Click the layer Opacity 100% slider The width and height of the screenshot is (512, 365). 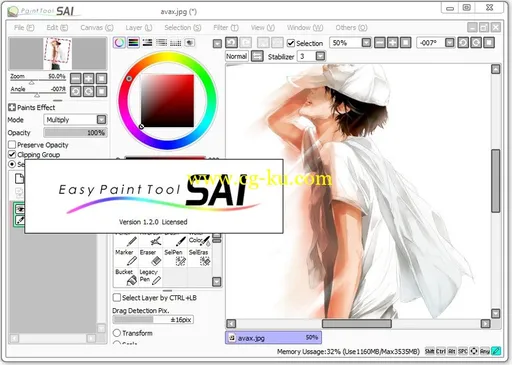tap(75, 133)
